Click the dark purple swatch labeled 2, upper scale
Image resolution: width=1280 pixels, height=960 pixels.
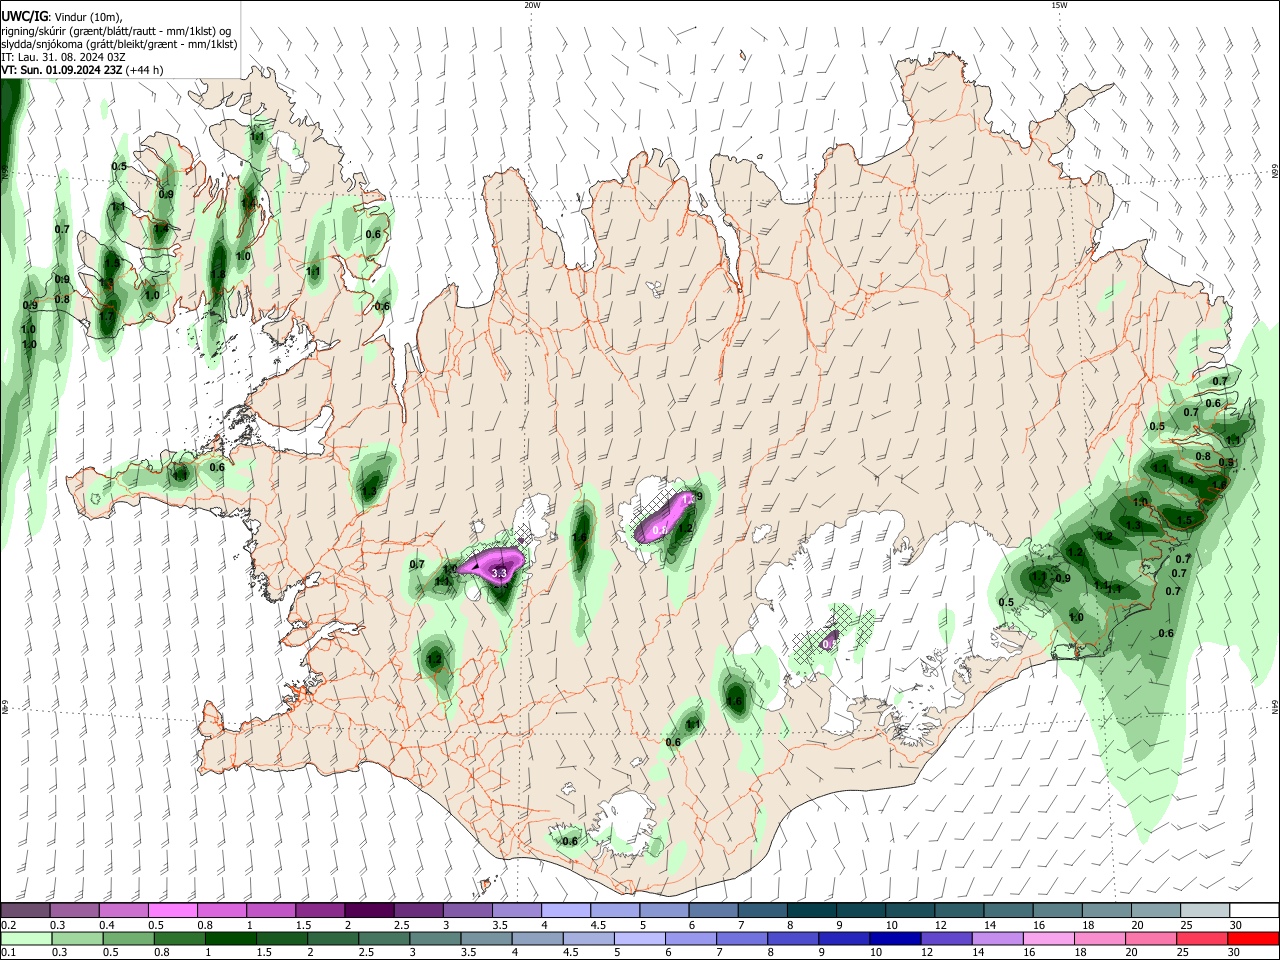click(369, 911)
